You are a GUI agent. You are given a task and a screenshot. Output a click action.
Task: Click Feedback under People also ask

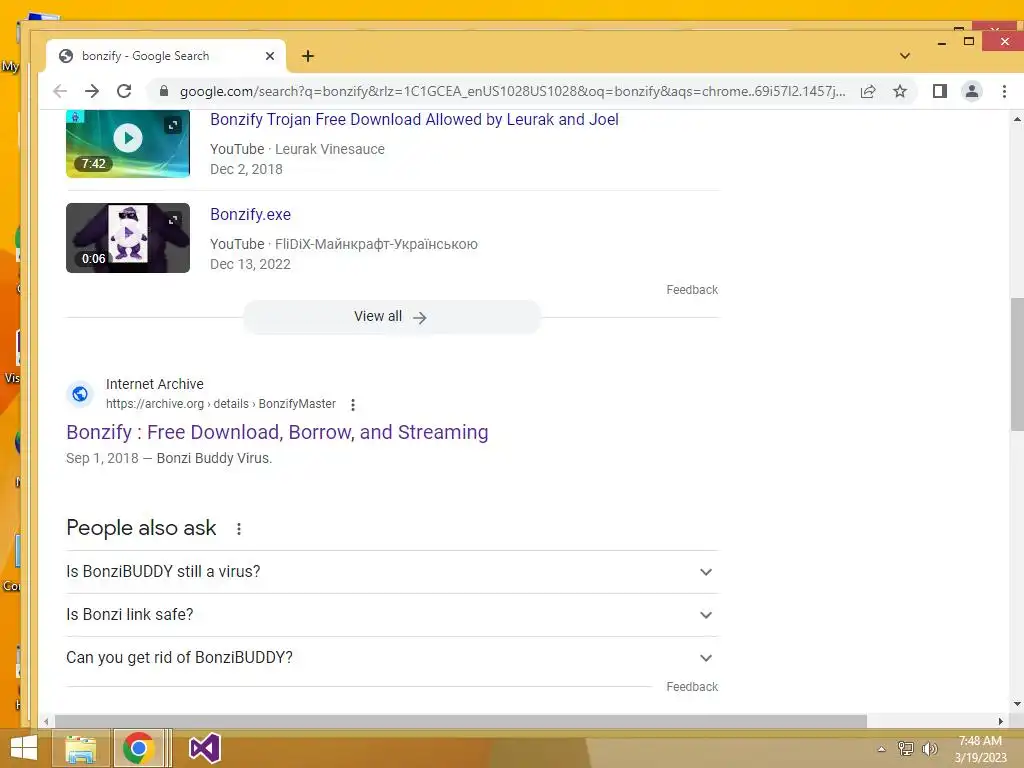click(692, 687)
